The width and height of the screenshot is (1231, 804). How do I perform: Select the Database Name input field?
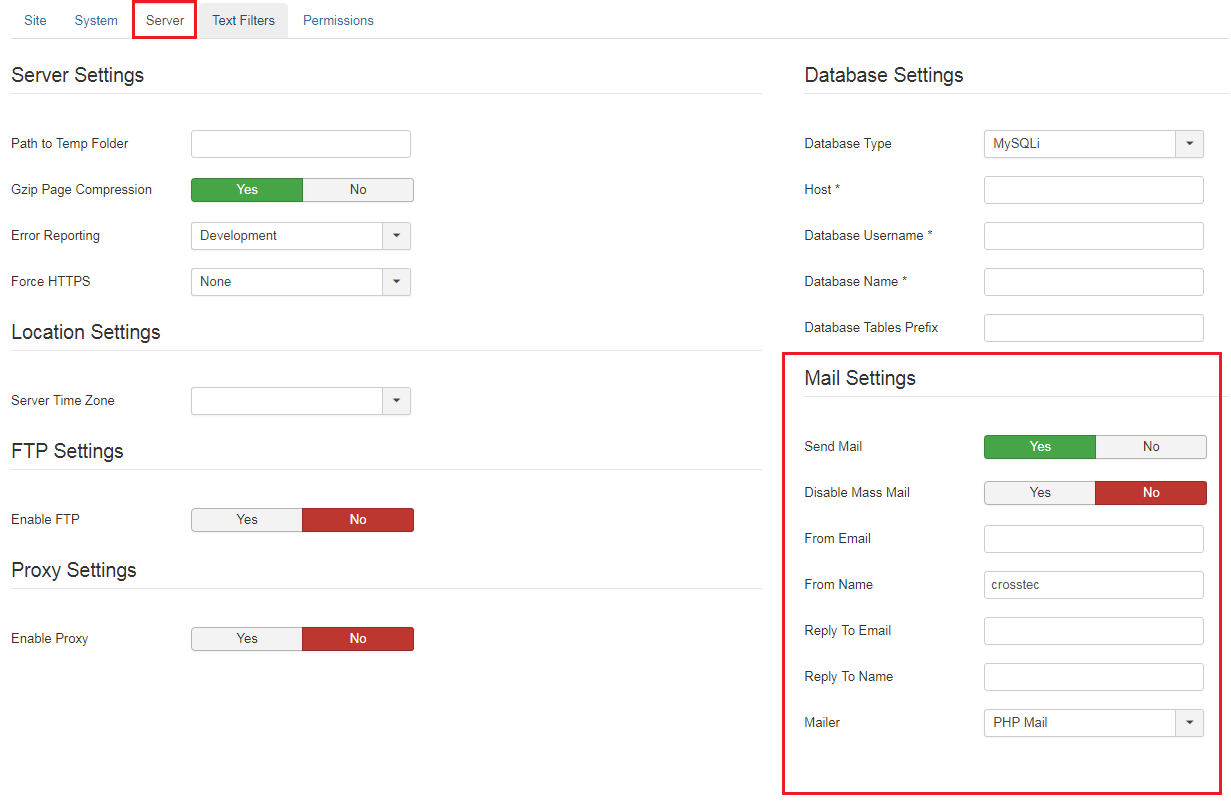(1094, 282)
